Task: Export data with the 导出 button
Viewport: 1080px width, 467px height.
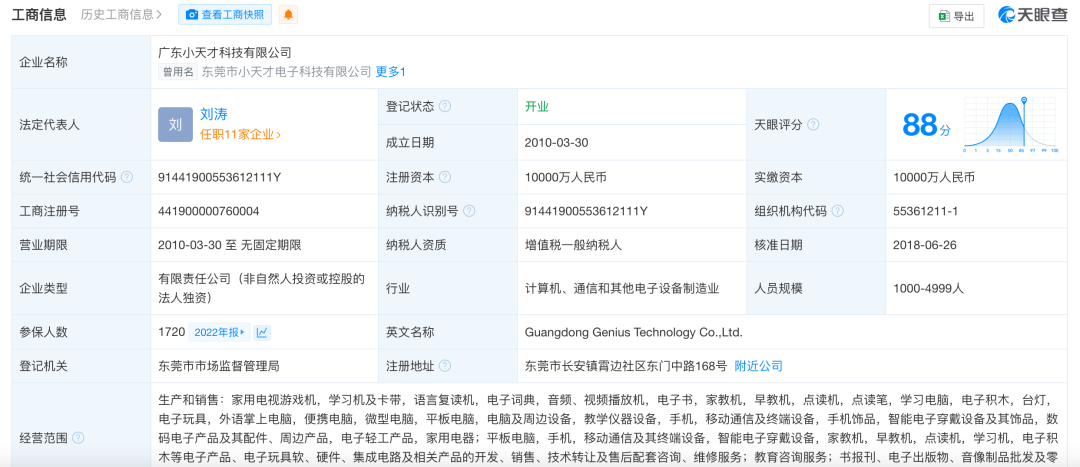Action: pyautogui.click(x=956, y=16)
